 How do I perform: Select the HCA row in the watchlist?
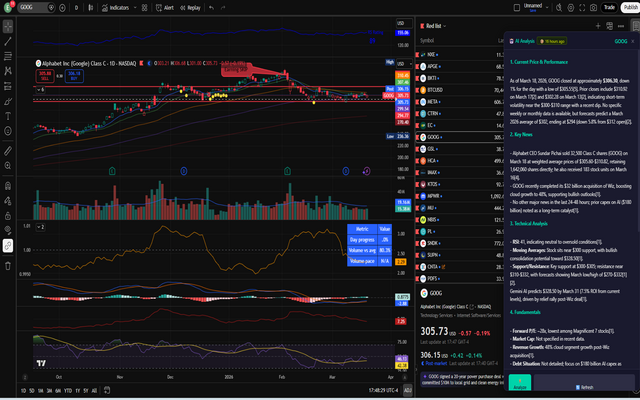pos(460,161)
